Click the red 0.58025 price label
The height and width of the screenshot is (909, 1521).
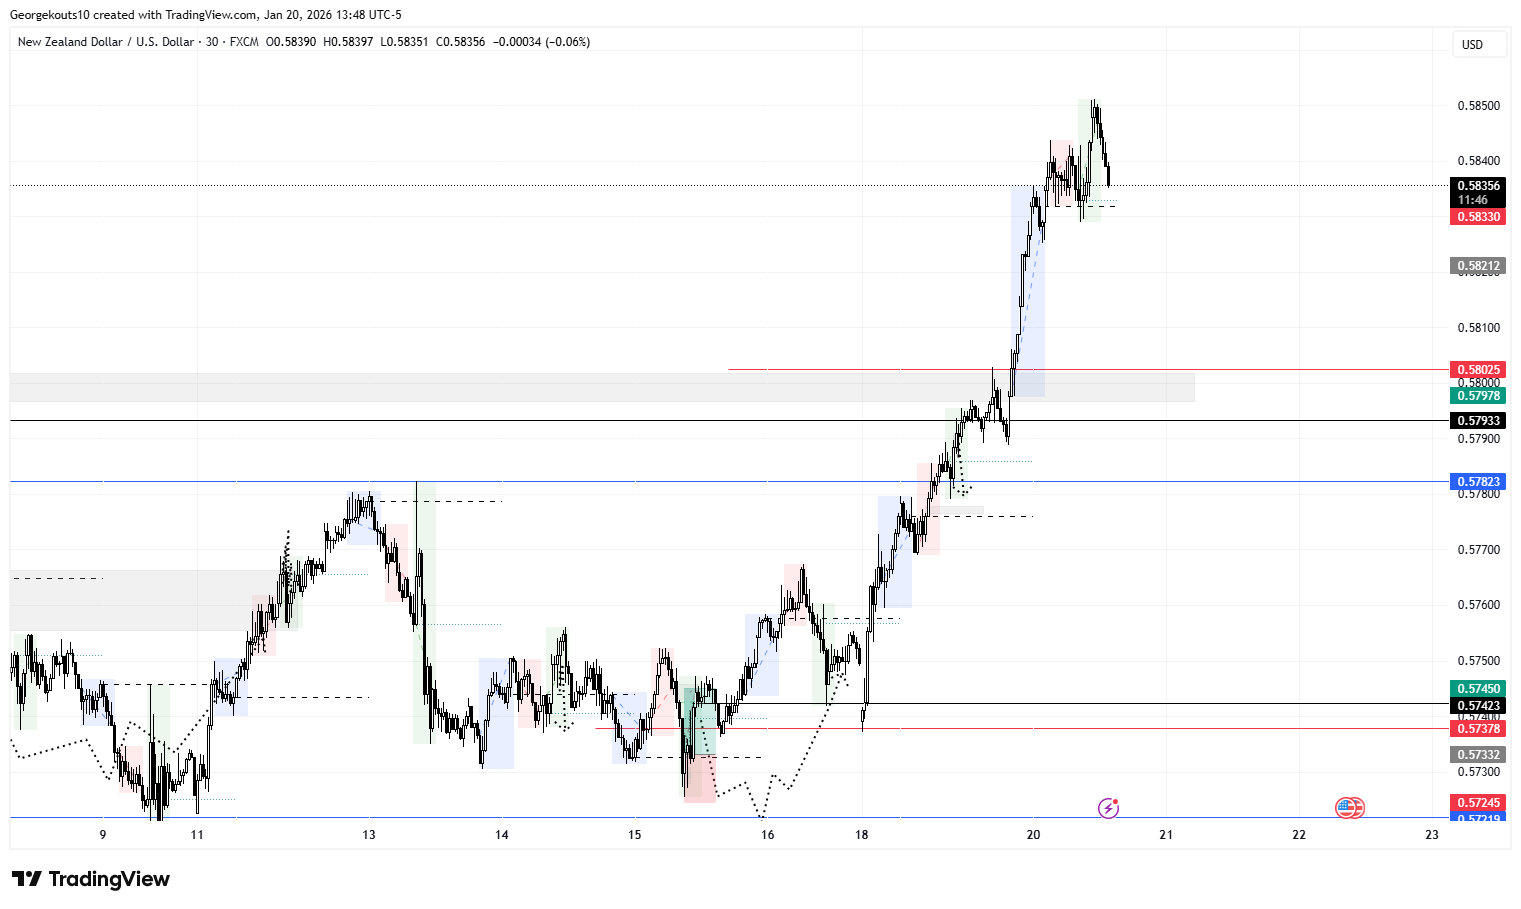[1477, 370]
